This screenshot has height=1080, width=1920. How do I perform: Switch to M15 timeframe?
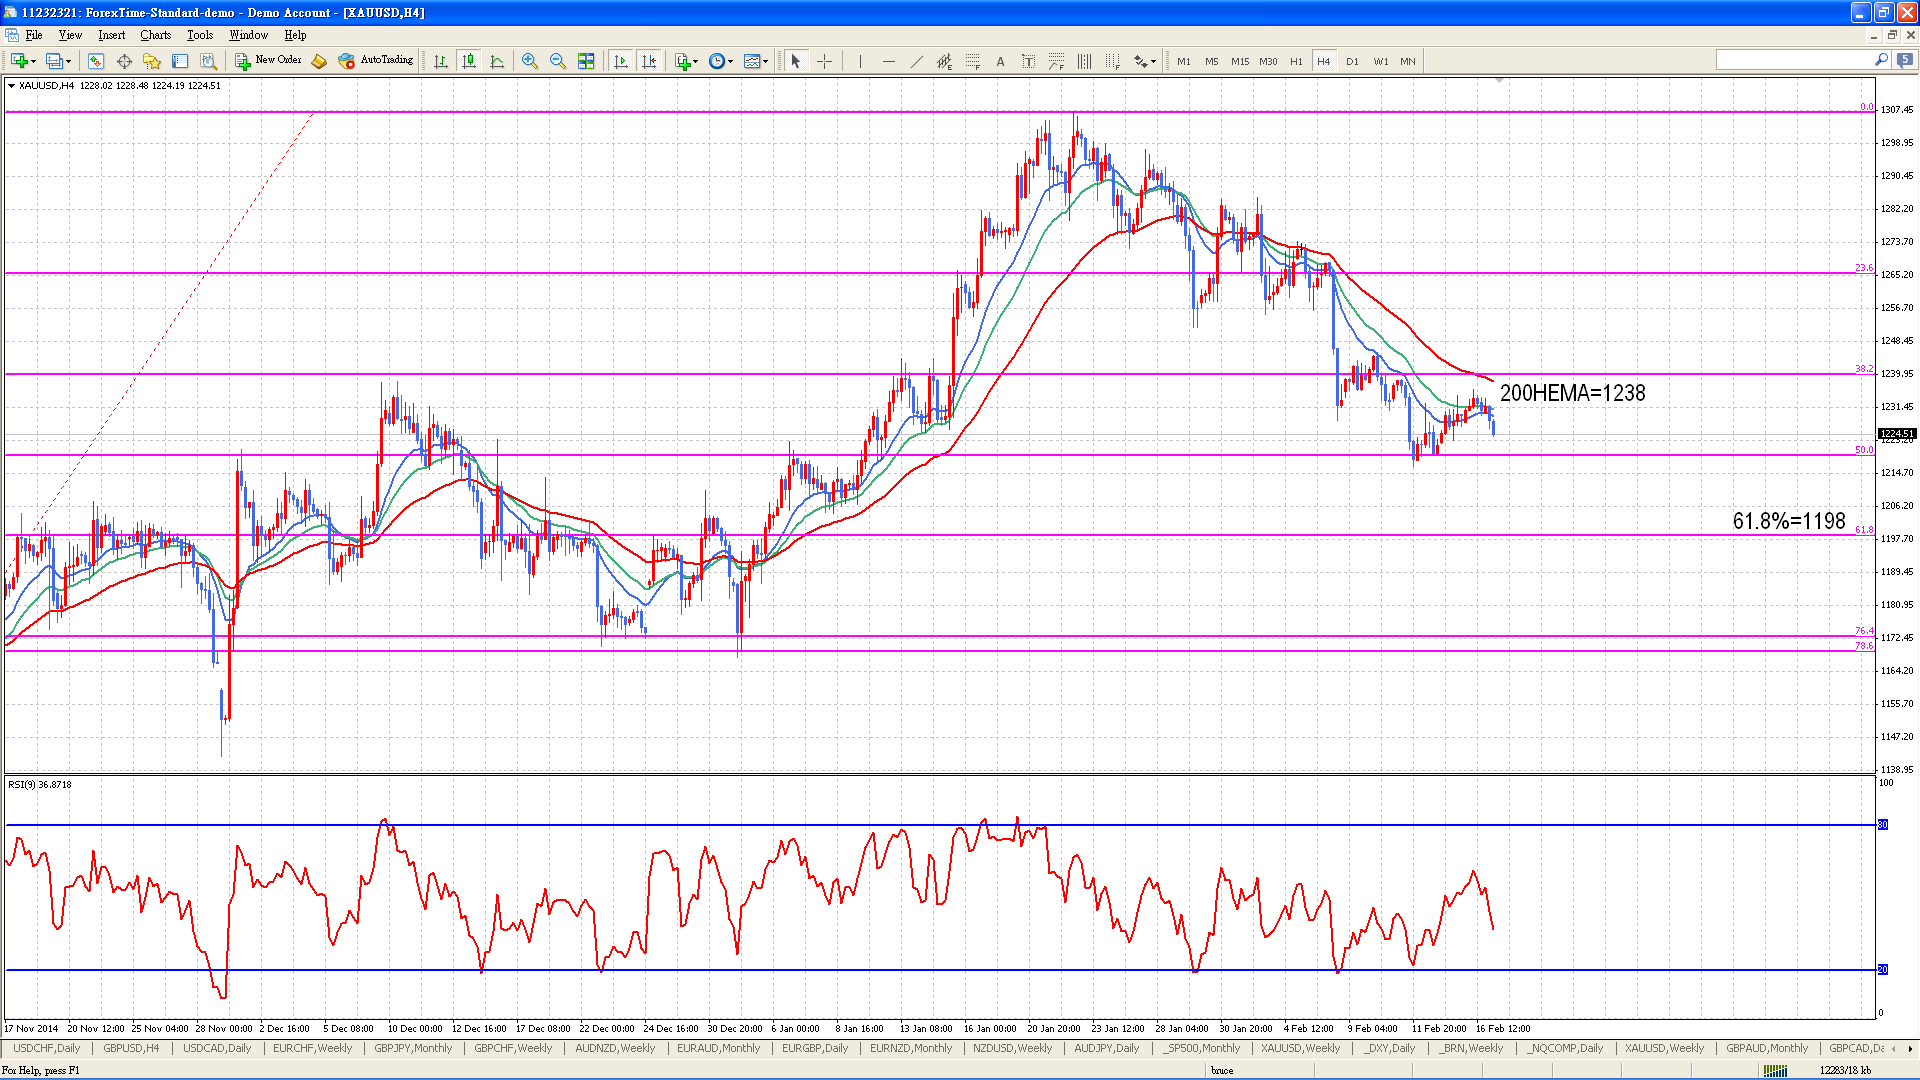point(1240,61)
